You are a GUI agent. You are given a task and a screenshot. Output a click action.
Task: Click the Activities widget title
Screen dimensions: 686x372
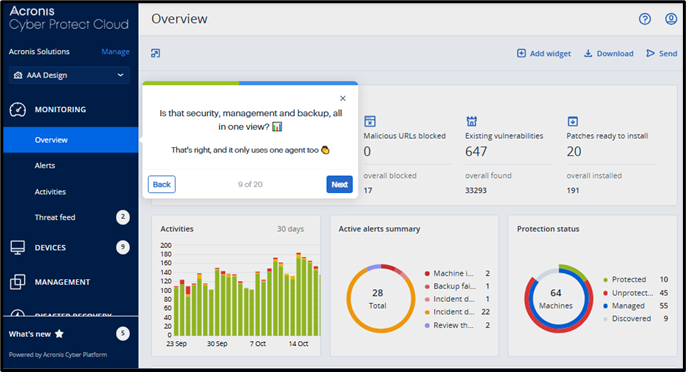[x=177, y=229]
